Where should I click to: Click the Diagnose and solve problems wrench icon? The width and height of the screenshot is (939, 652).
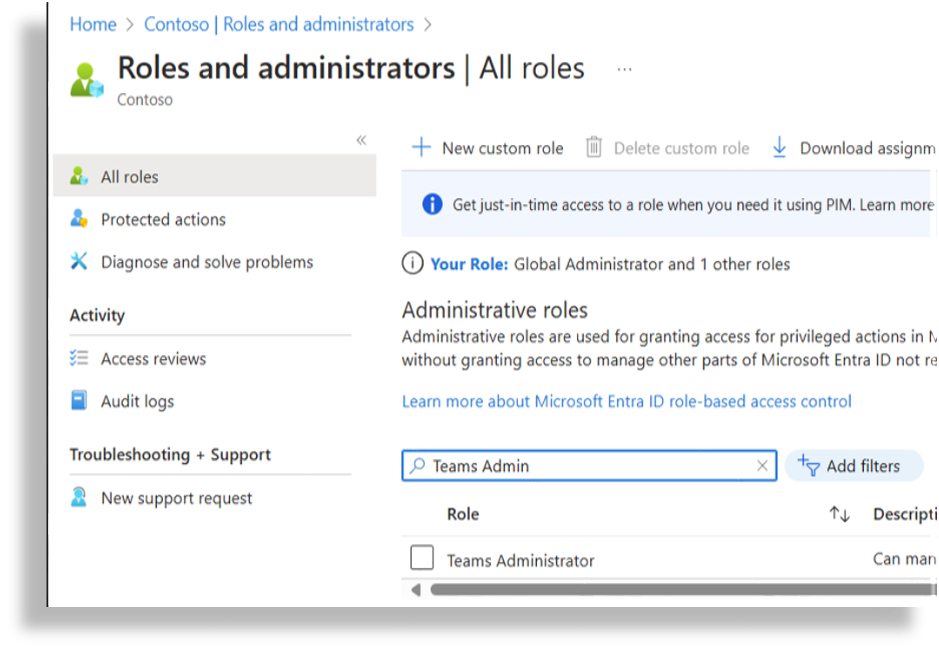point(79,262)
